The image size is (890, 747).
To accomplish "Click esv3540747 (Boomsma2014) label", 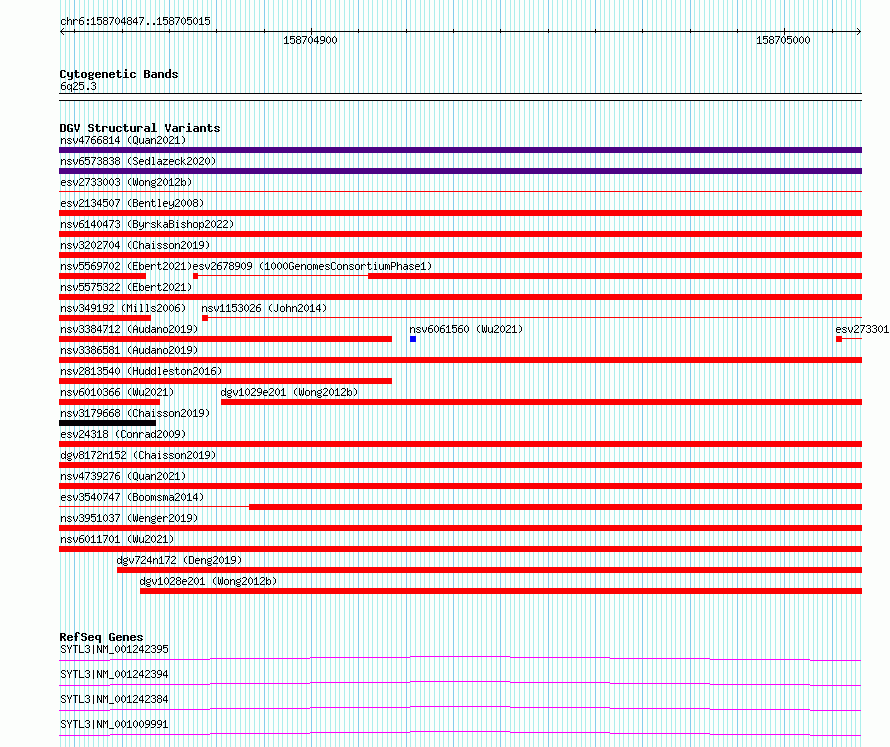I will [132, 497].
